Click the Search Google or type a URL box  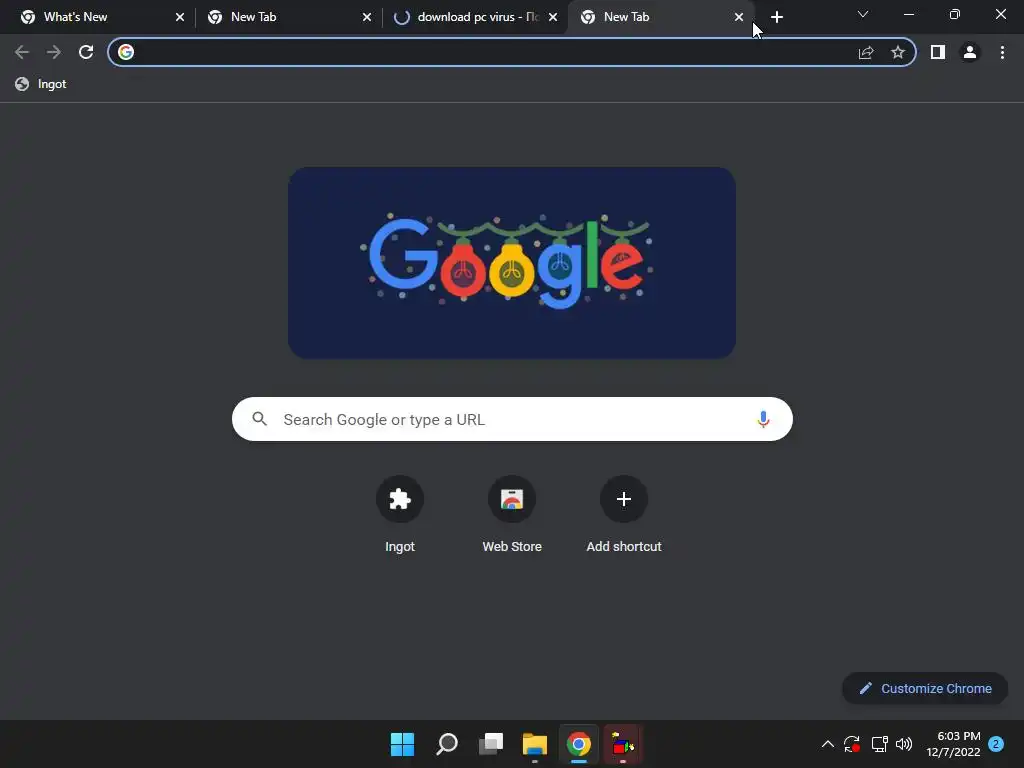point(512,419)
